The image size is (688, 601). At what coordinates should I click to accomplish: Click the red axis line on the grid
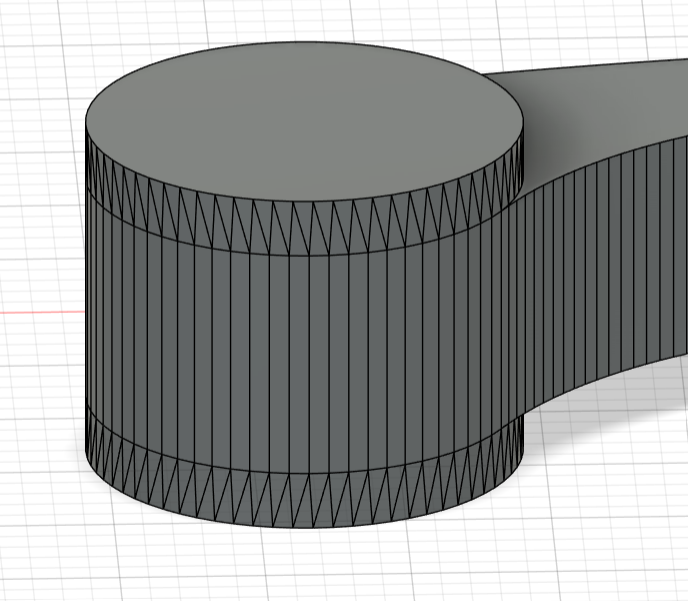coord(40,313)
